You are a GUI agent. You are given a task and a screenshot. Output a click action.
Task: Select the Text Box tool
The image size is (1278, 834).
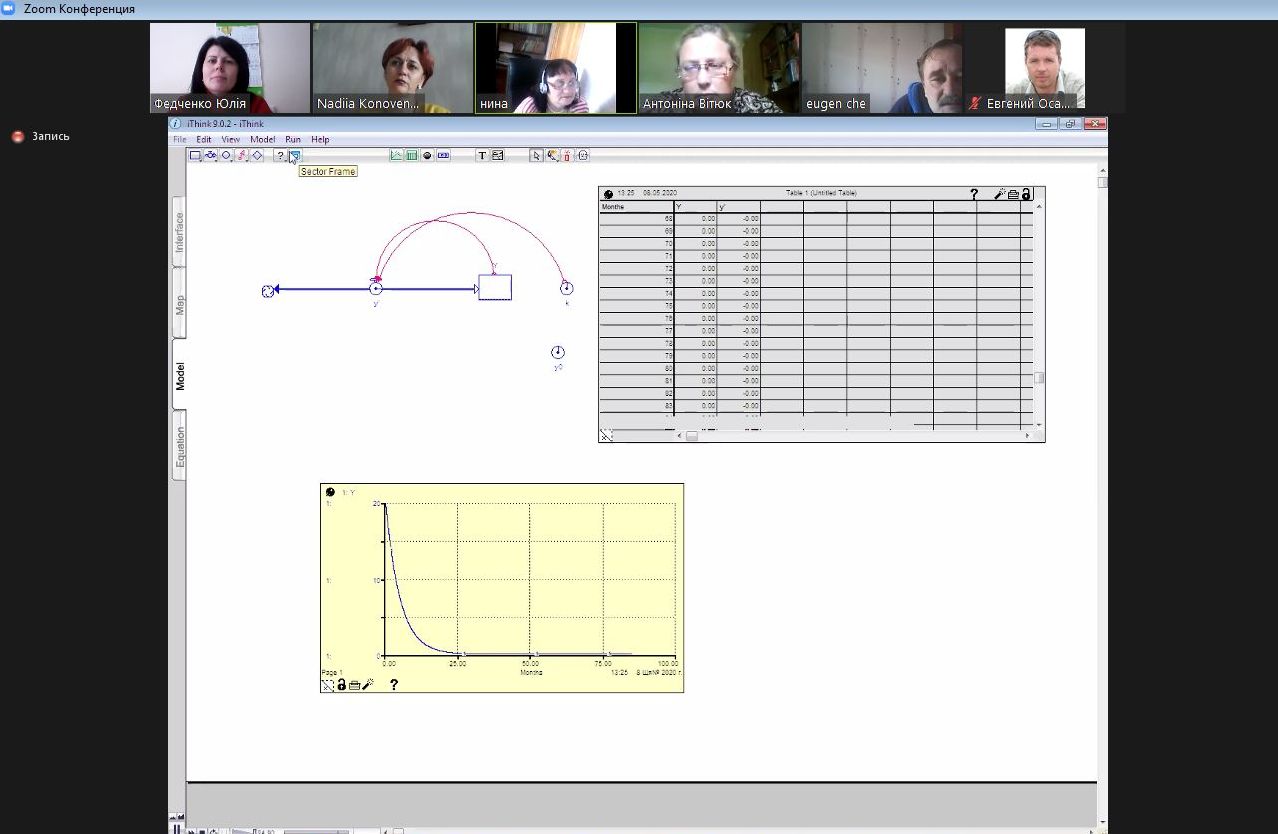click(482, 155)
